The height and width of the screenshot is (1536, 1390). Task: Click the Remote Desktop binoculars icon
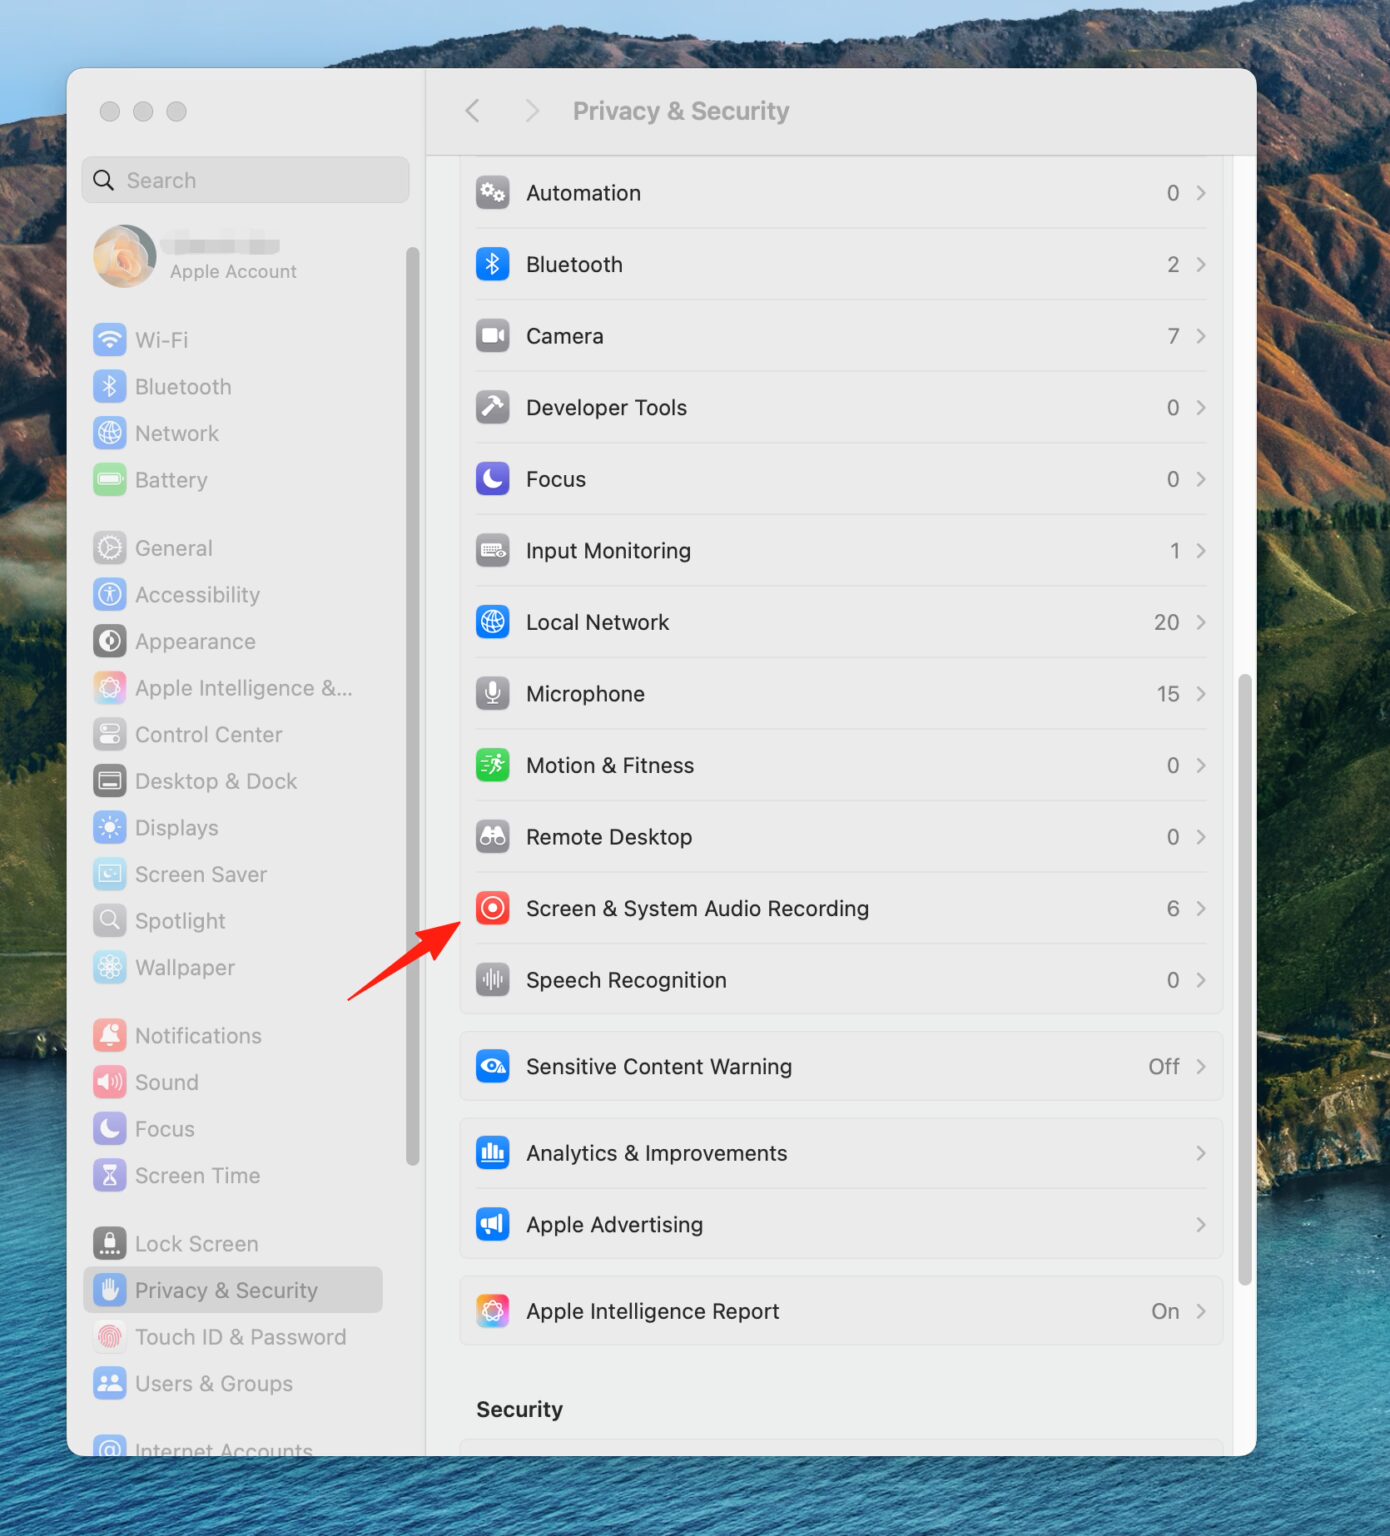492,837
